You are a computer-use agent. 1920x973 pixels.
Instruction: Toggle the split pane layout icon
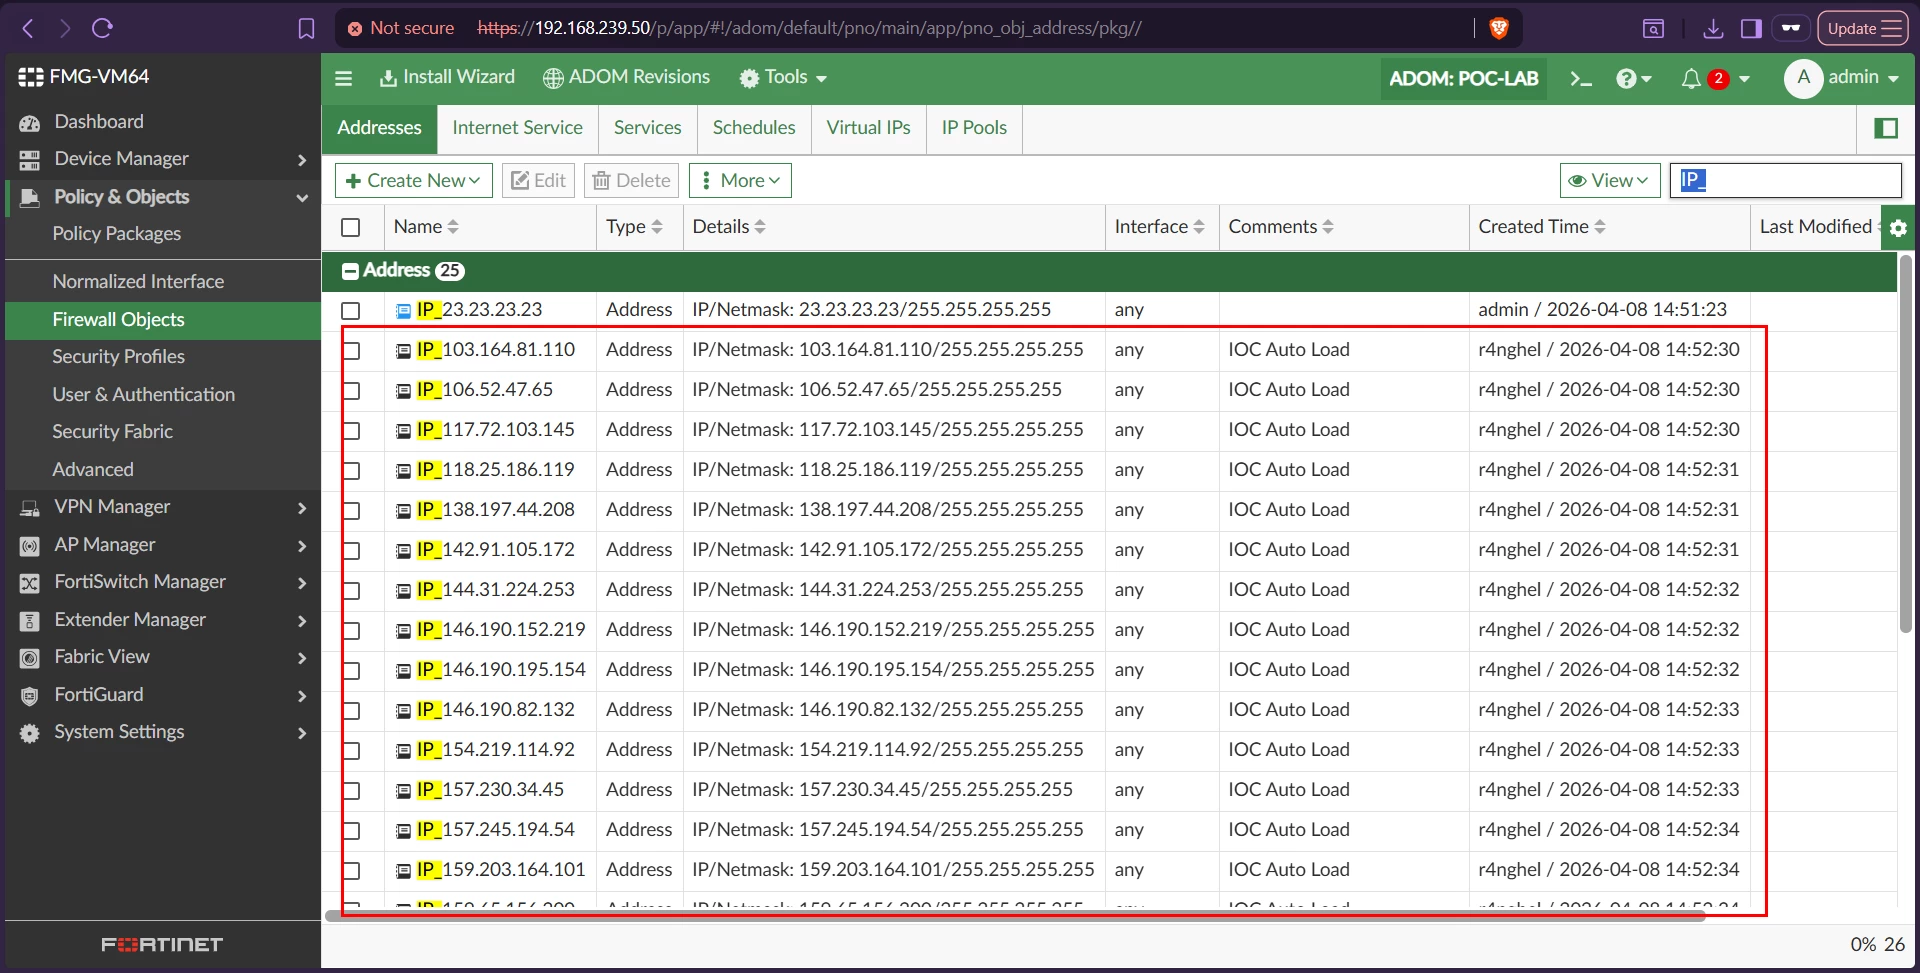point(1886,128)
